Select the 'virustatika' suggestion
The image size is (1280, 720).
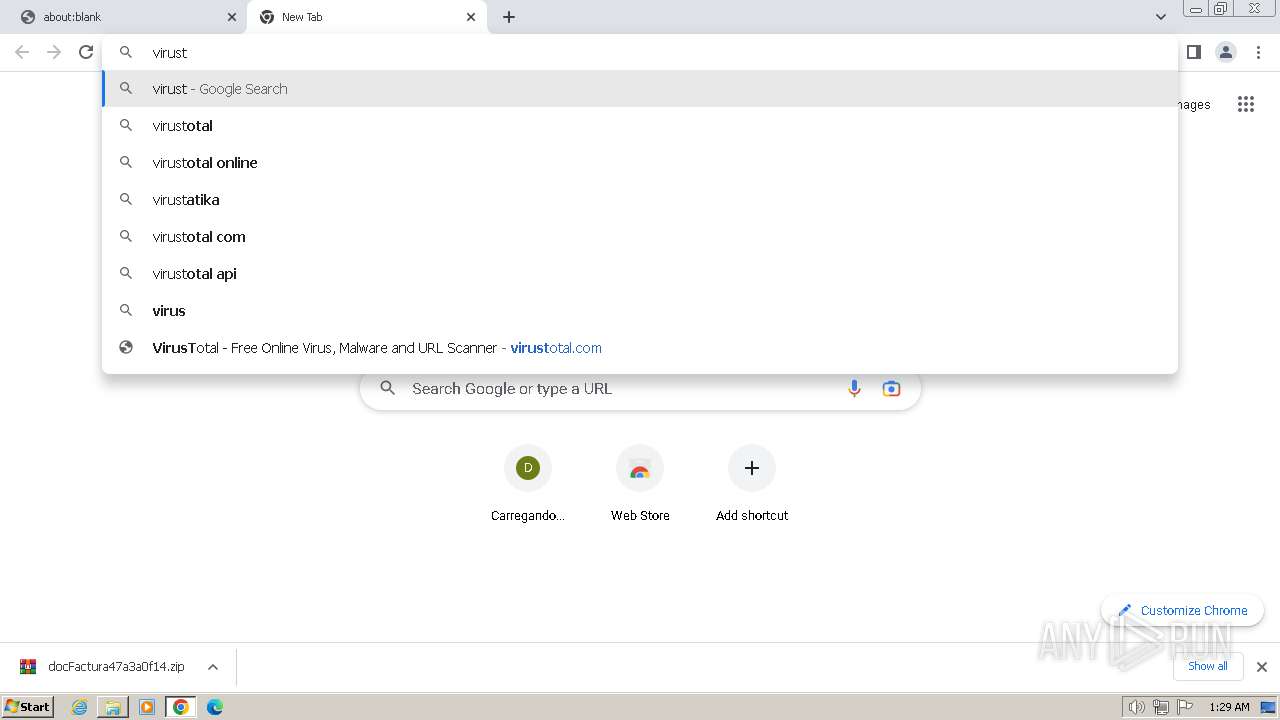(640, 199)
